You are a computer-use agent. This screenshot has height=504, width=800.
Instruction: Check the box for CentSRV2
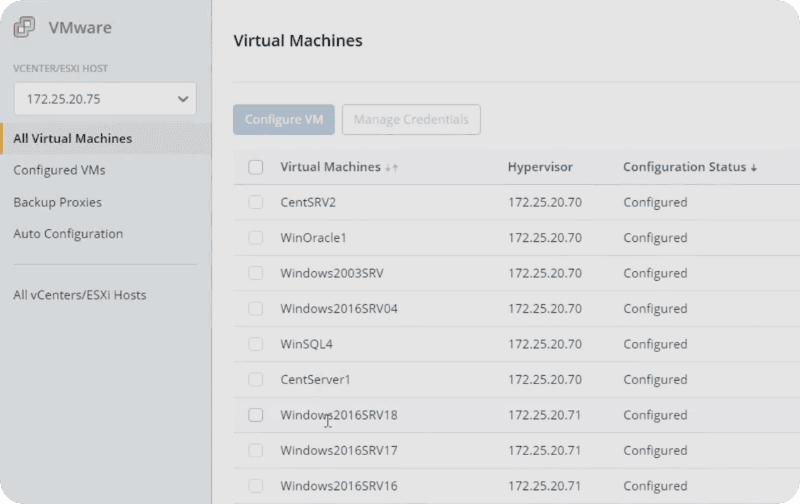pos(256,202)
